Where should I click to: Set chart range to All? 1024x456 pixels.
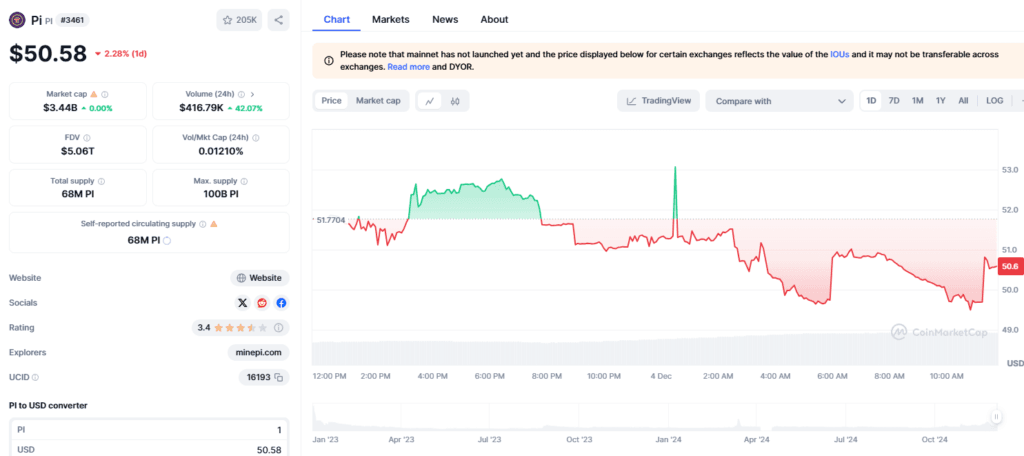coord(963,101)
